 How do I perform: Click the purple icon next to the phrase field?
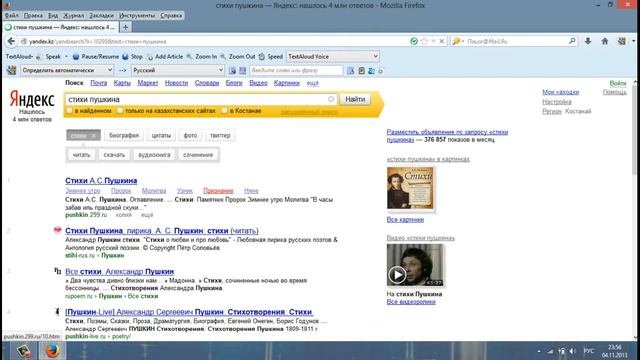click(x=242, y=71)
